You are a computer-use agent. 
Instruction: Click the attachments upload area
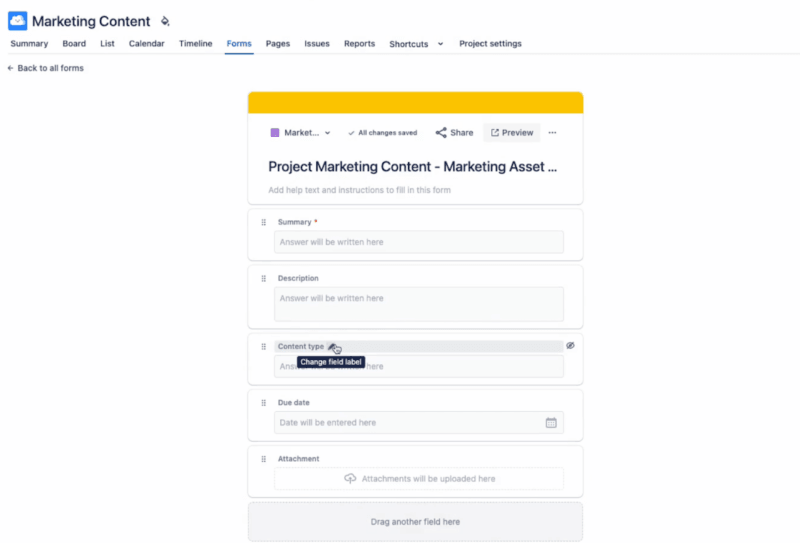click(419, 479)
